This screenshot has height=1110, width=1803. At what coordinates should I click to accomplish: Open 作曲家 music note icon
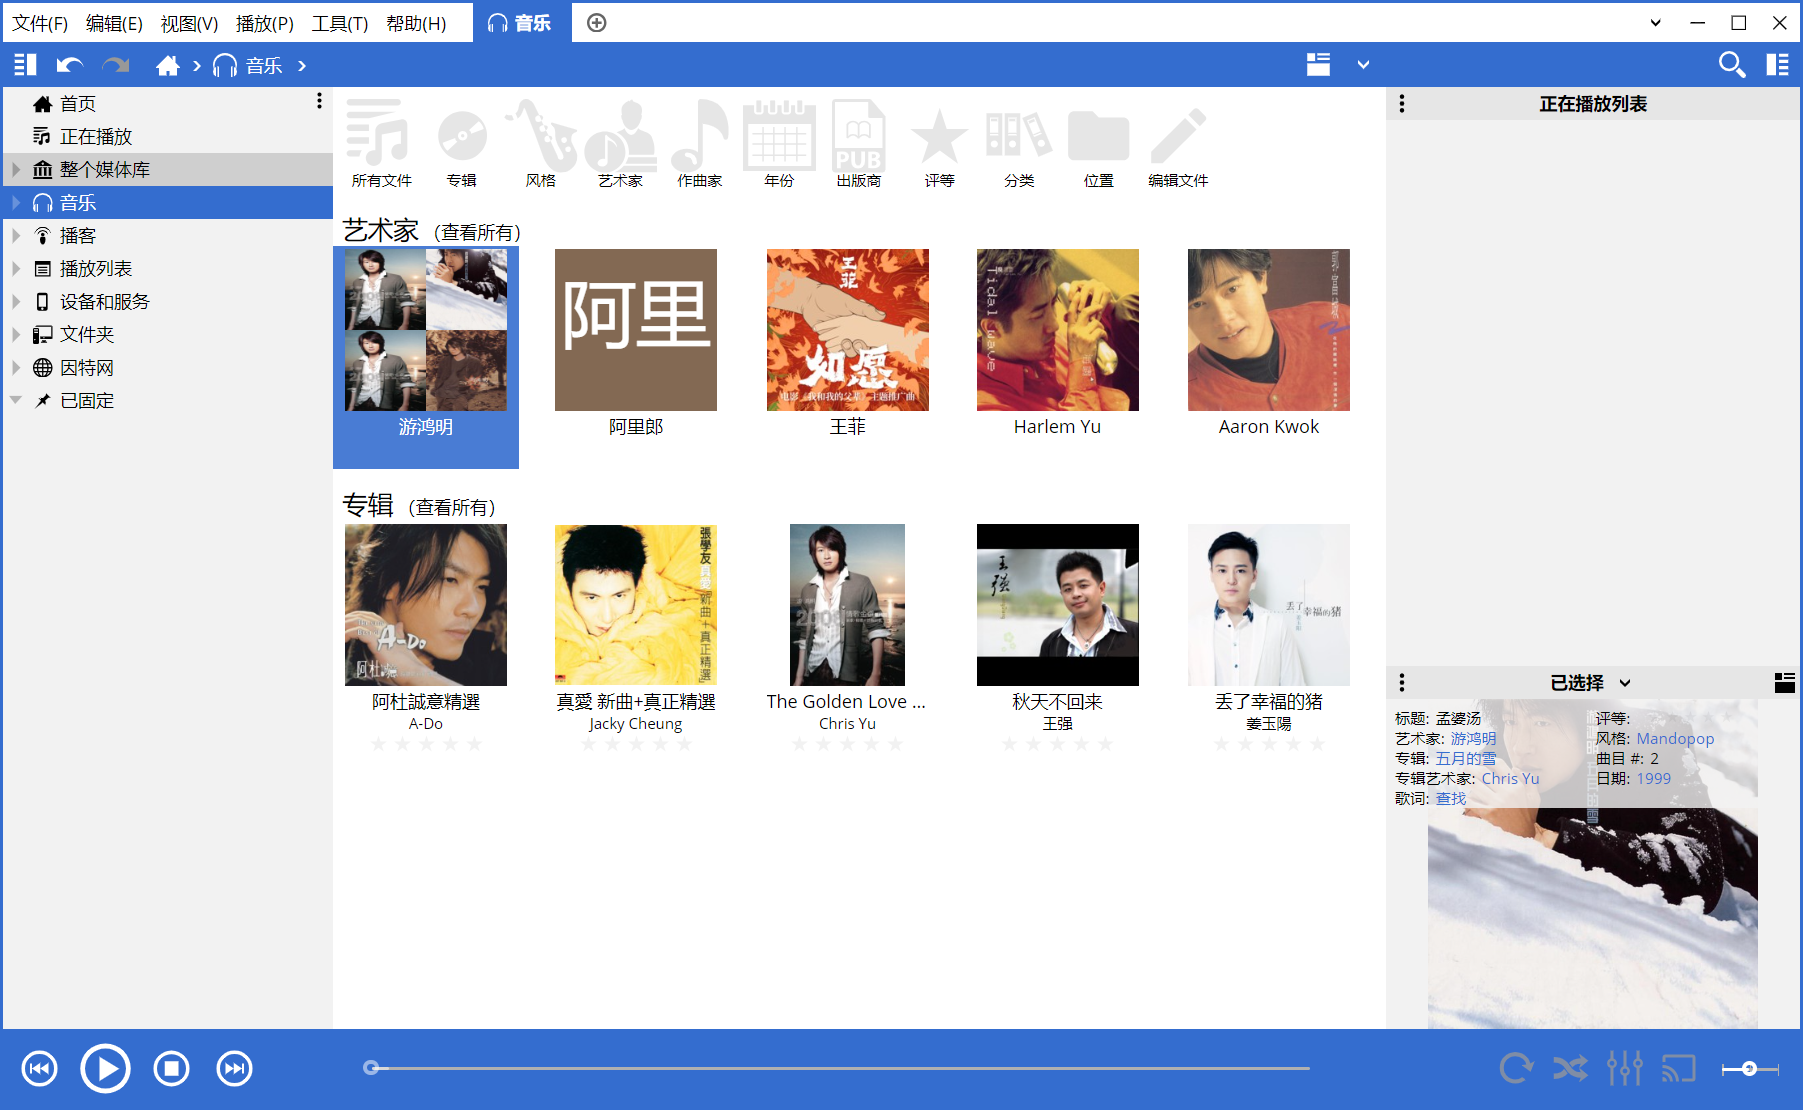[700, 143]
